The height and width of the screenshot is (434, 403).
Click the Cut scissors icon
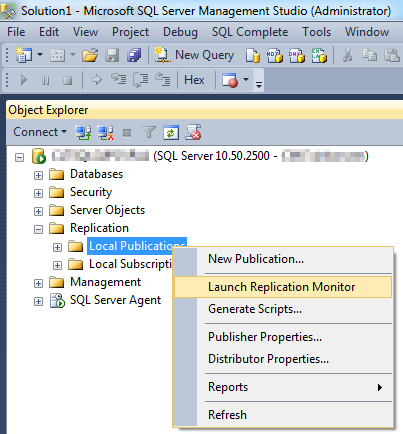click(347, 55)
